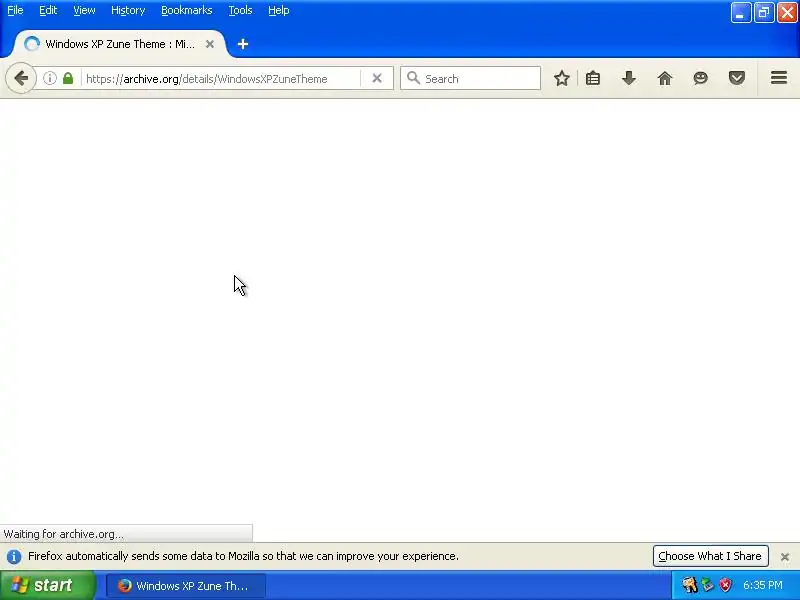Minimize the Firefox window
Viewport: 800px width, 600px height.
740,13
